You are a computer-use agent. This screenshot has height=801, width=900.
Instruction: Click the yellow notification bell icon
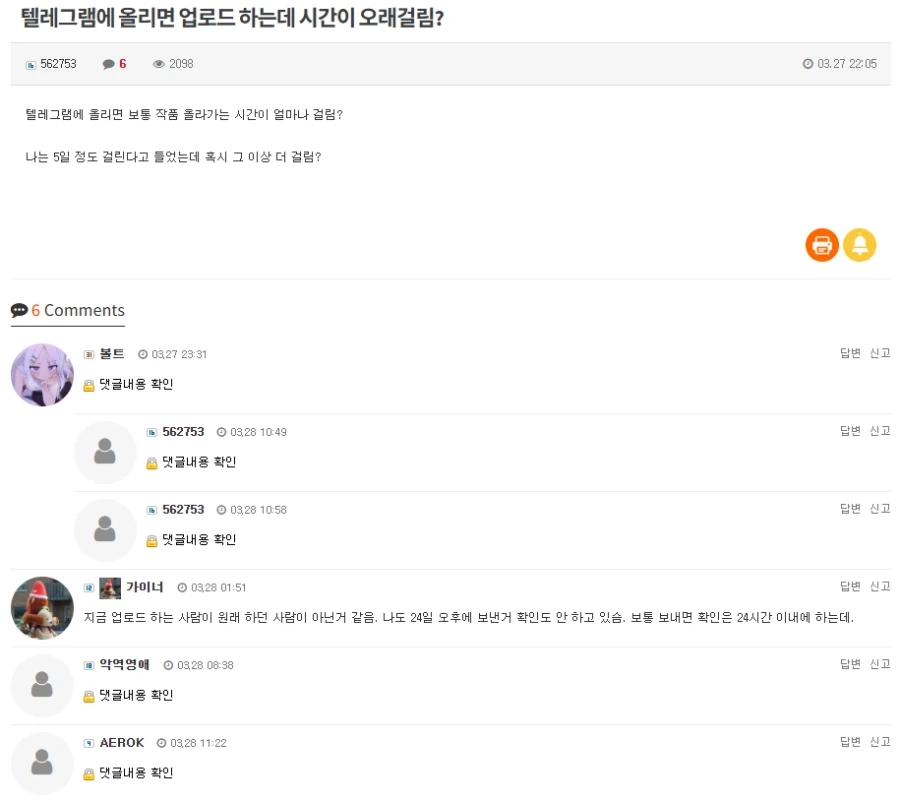(x=861, y=244)
